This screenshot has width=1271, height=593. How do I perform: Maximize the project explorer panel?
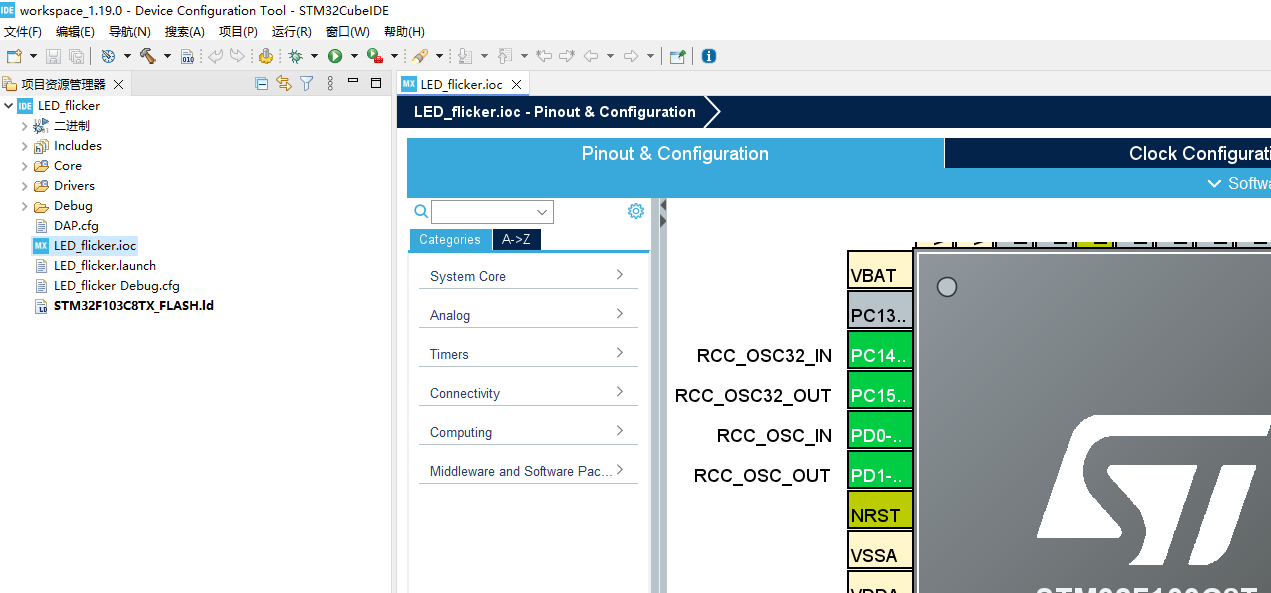coord(376,83)
